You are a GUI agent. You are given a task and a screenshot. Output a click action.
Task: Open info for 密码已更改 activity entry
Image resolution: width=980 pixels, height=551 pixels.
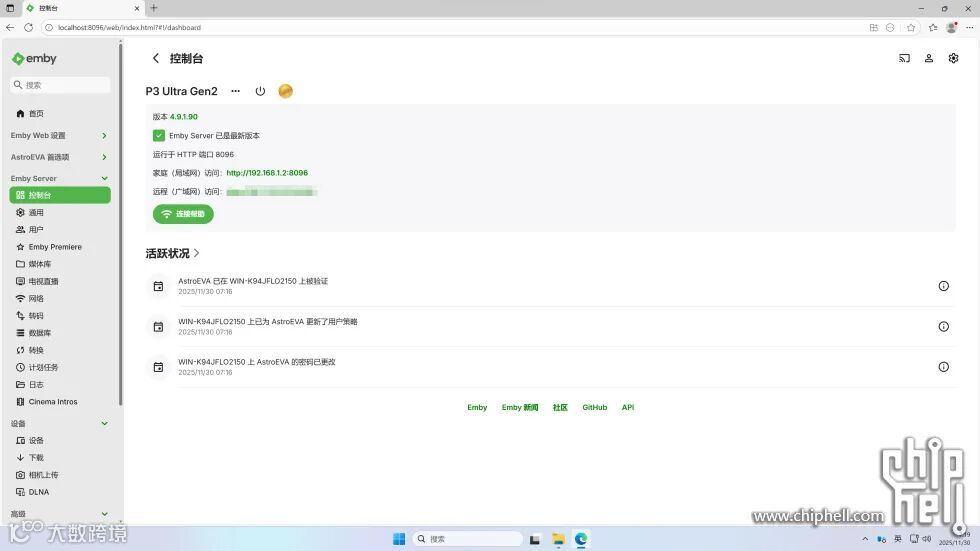tap(943, 367)
